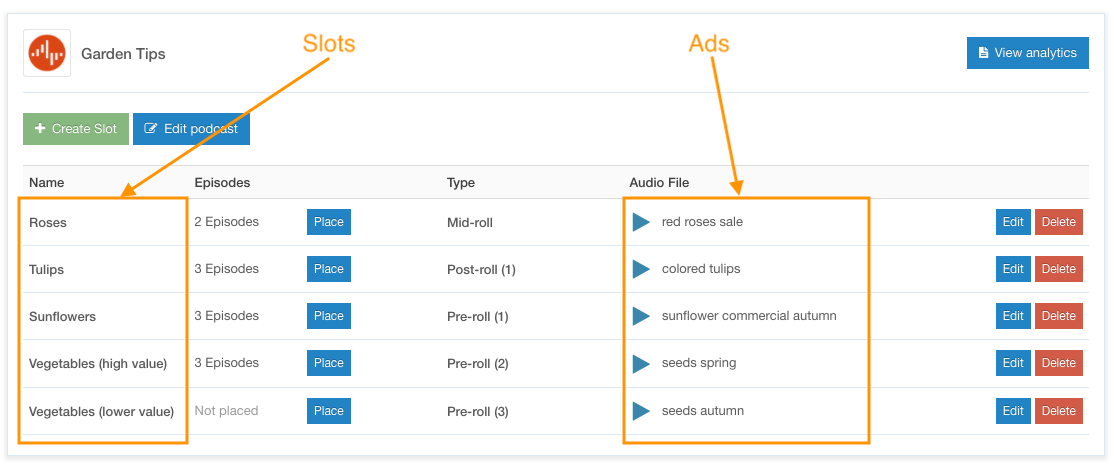This screenshot has height=464, width=1114.
Task: Open View analytics
Action: coord(1027,53)
